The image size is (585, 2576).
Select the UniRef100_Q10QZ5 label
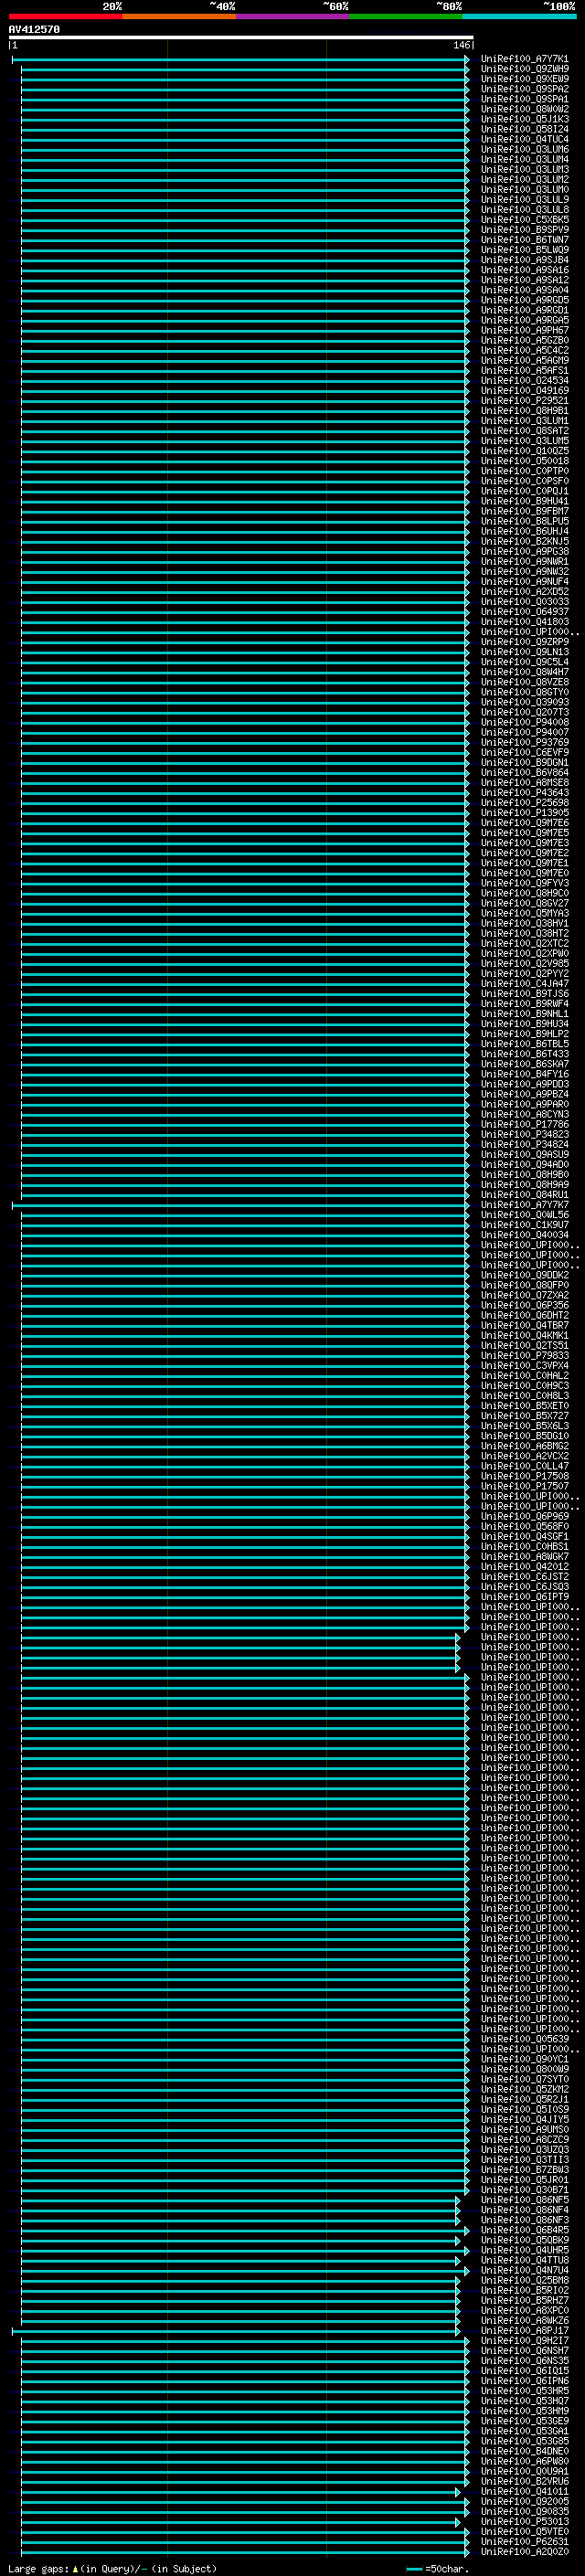click(524, 451)
